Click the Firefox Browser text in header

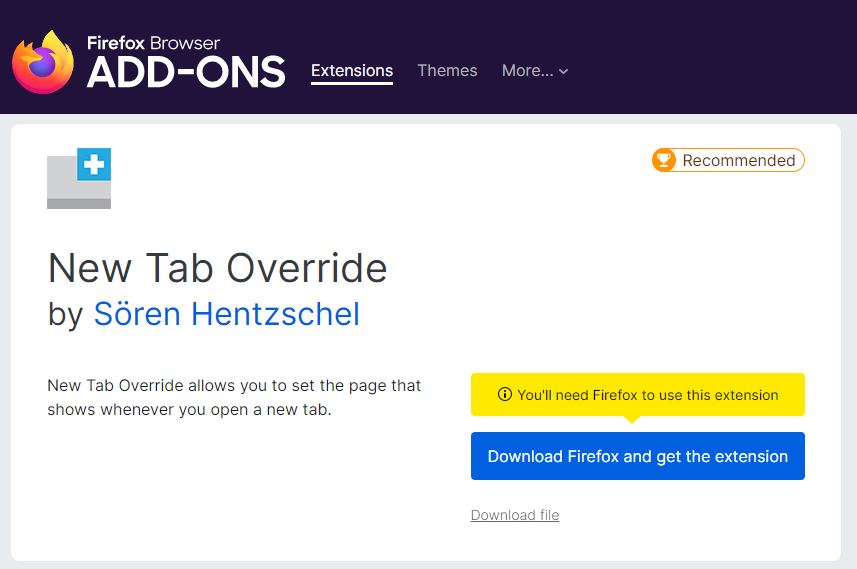tap(153, 43)
